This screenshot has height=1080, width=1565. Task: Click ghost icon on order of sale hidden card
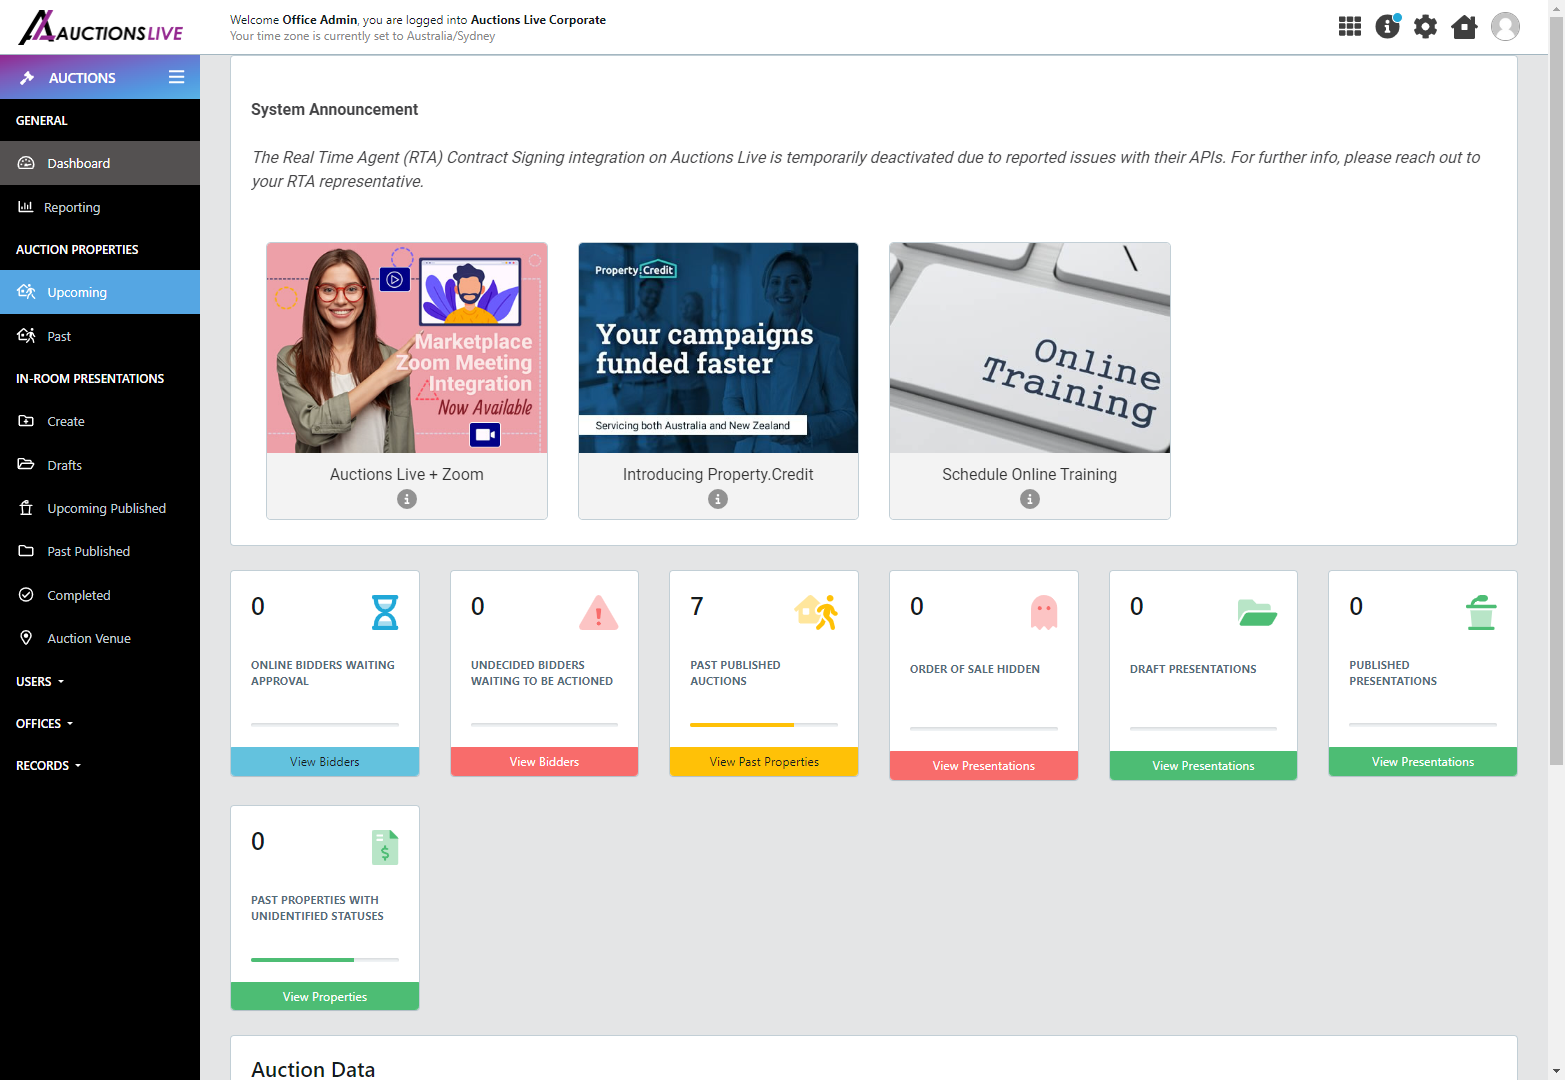(1044, 612)
